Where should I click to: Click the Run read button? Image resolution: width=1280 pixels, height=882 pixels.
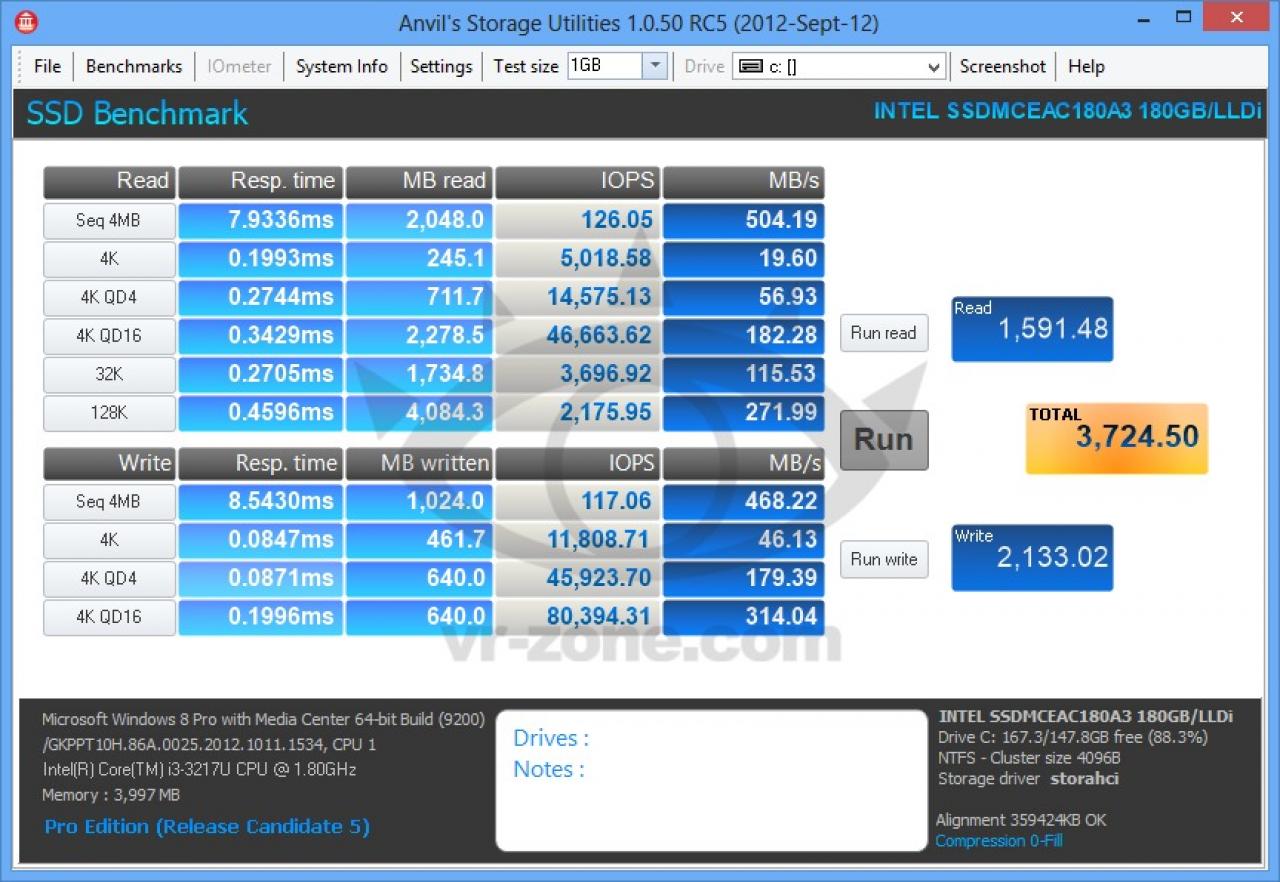[x=884, y=333]
